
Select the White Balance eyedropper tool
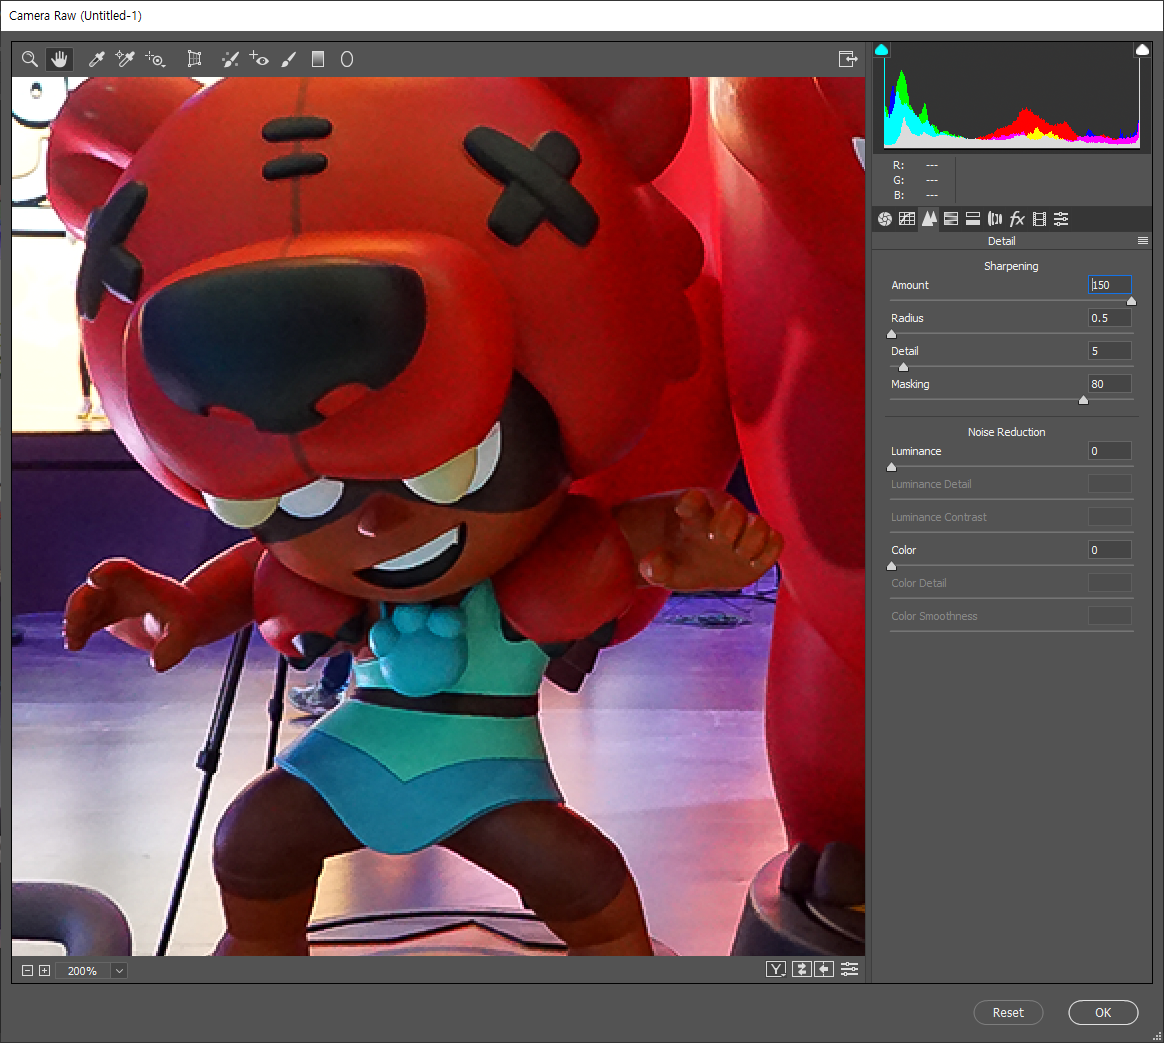point(97,59)
